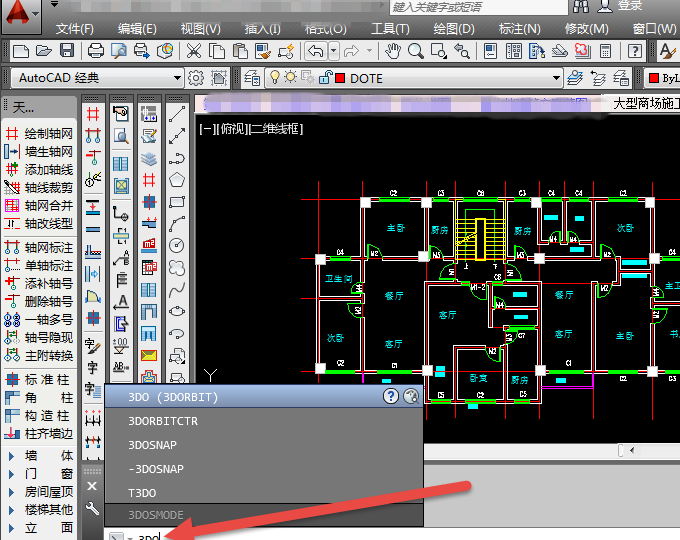Toggle layer lock padlock icon

(x=325, y=78)
